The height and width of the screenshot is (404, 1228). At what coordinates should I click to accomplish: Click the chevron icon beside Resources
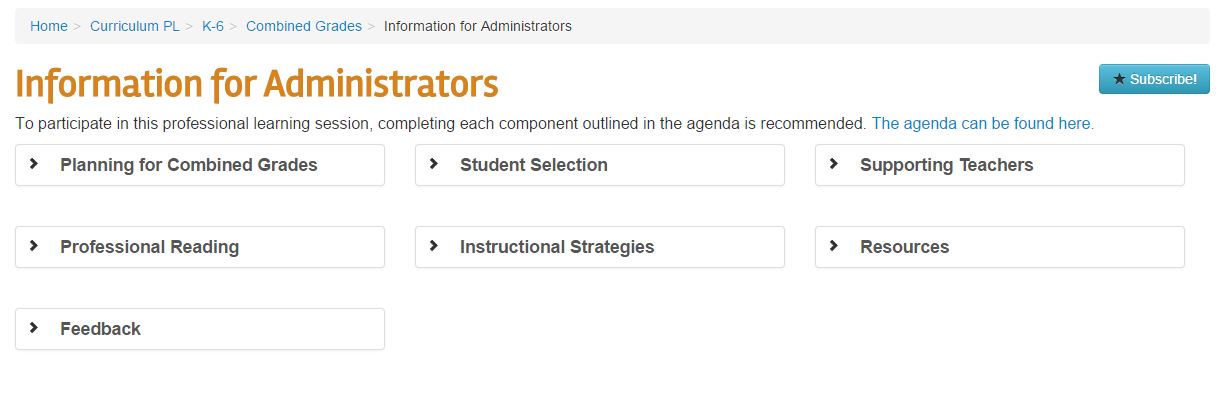(834, 246)
